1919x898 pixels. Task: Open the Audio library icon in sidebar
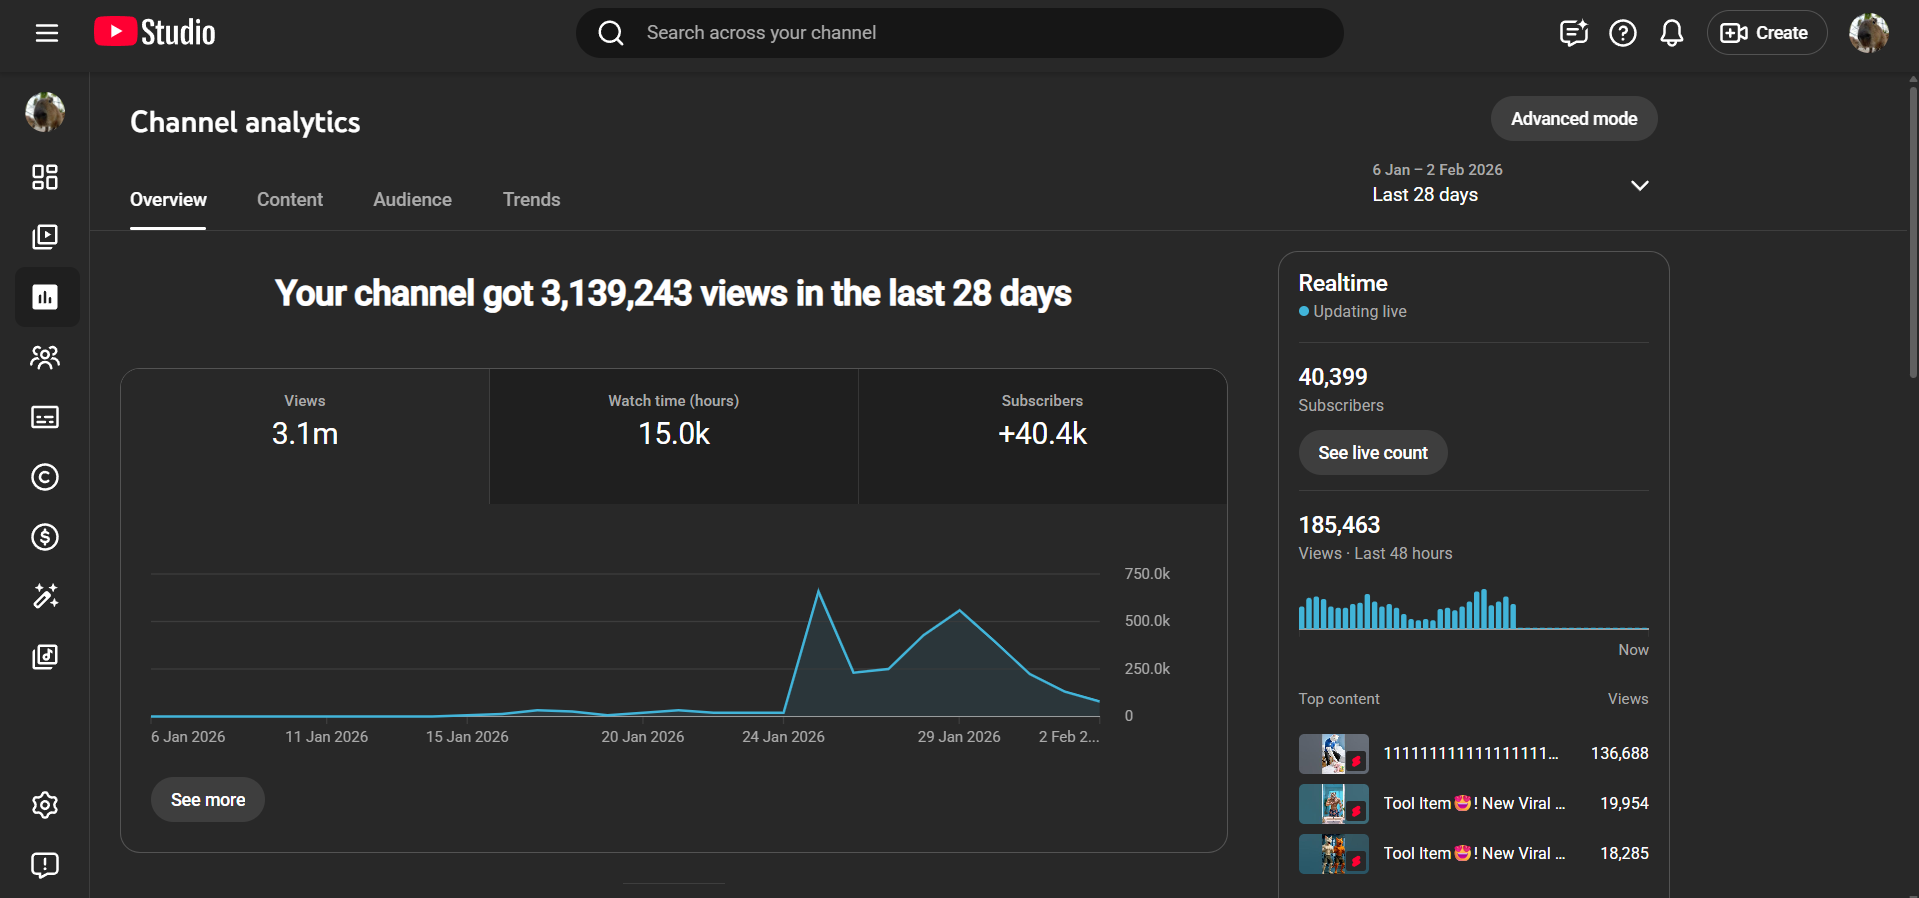click(x=45, y=657)
